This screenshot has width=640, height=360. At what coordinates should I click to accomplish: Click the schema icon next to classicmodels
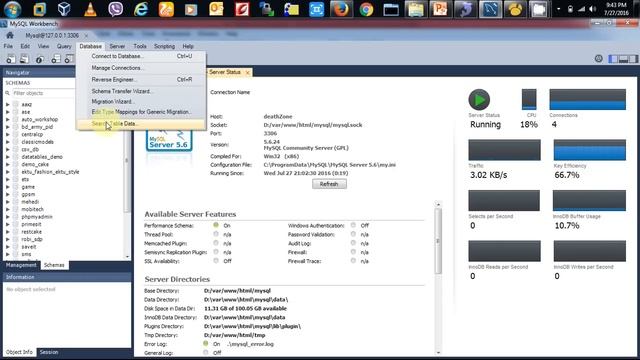(x=16, y=142)
